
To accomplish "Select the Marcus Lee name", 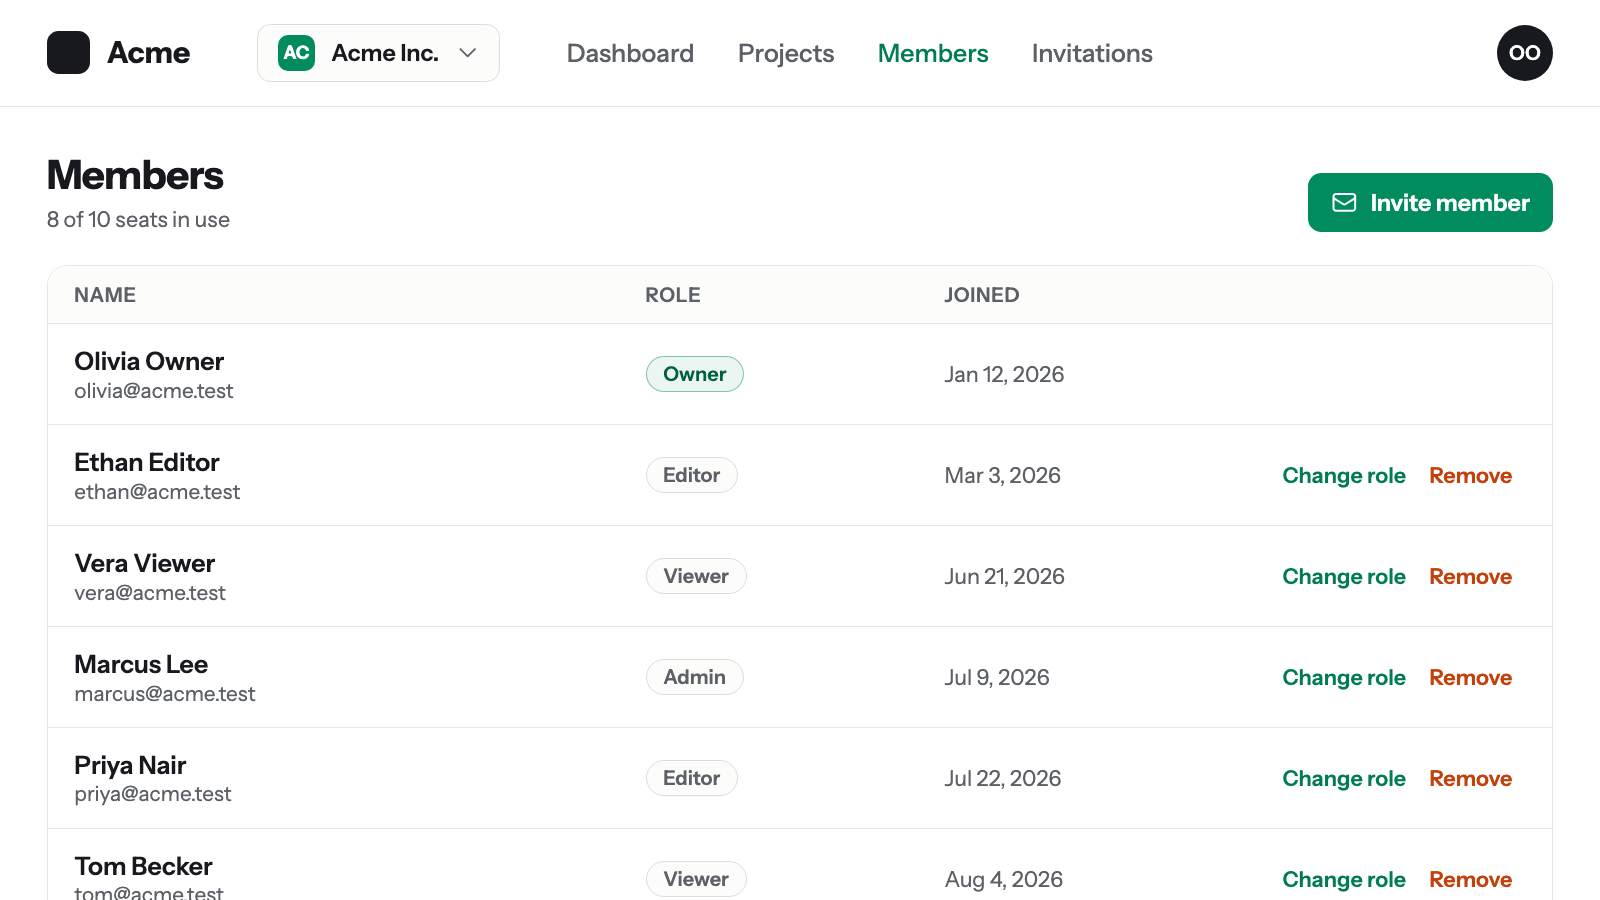I will [141, 664].
